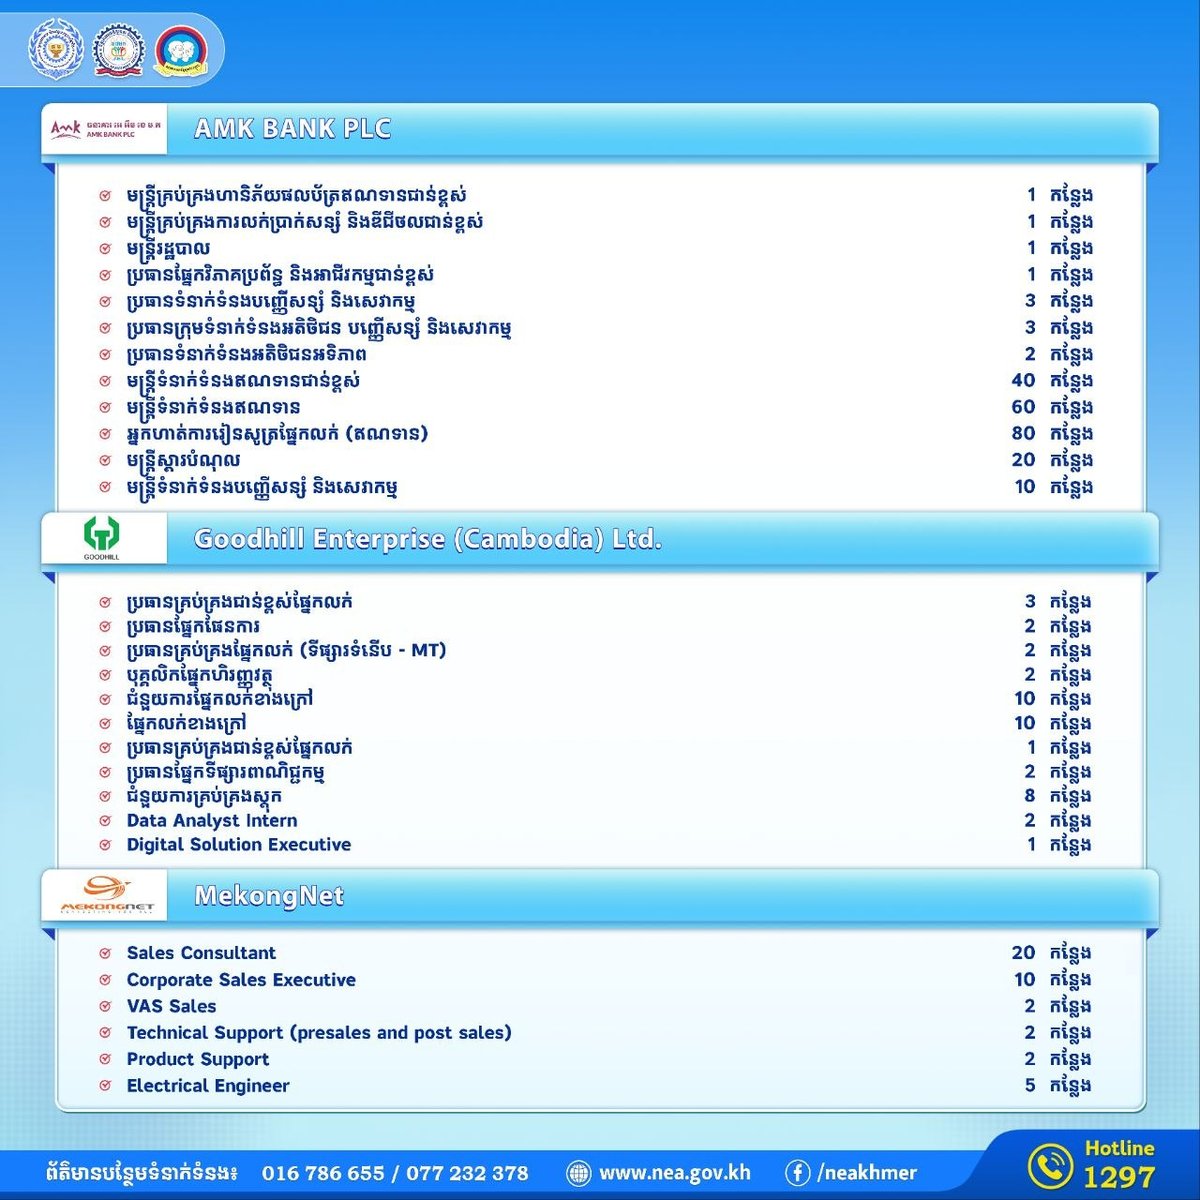Click the bullet icon beside មន្ត្រីស្តារបំណុល
The height and width of the screenshot is (1200, 1200).
105,461
